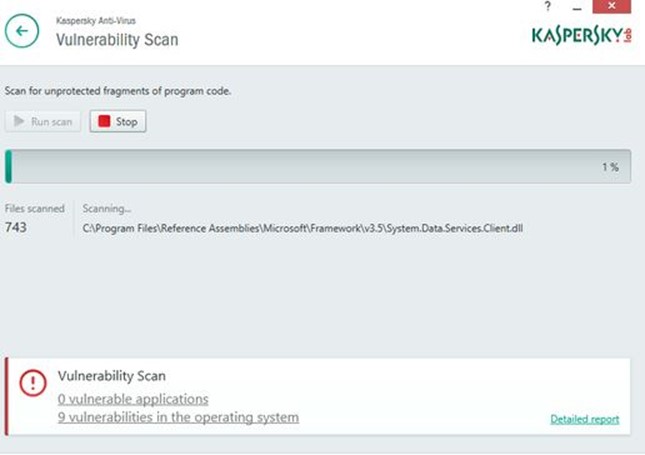
Task: Click the grey play triangle icon
Action: tap(19, 121)
